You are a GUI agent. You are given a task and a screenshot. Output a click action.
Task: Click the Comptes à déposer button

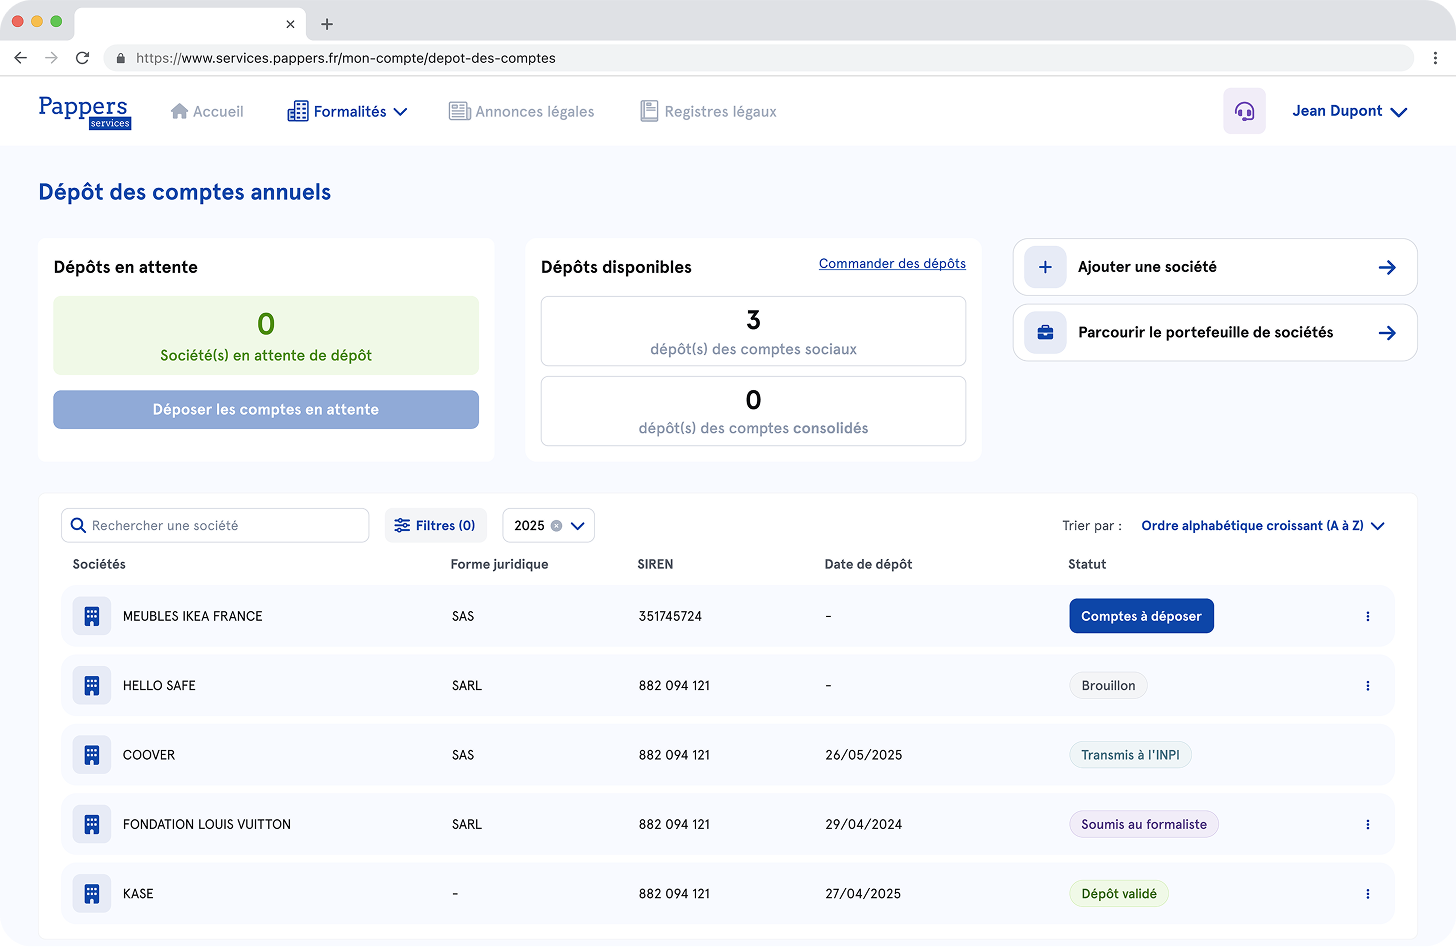[x=1141, y=617]
